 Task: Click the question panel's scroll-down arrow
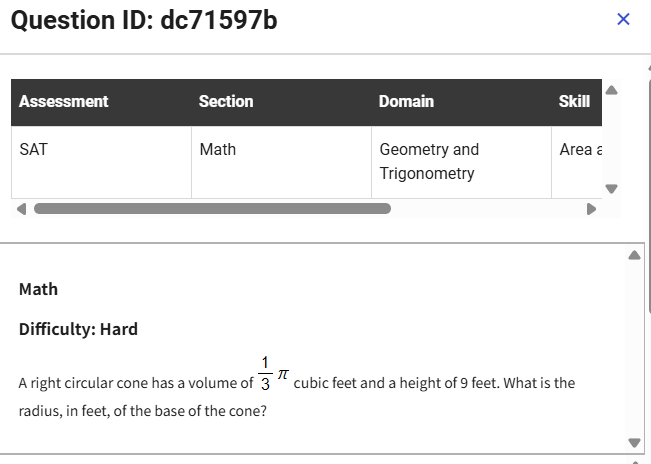click(x=634, y=443)
